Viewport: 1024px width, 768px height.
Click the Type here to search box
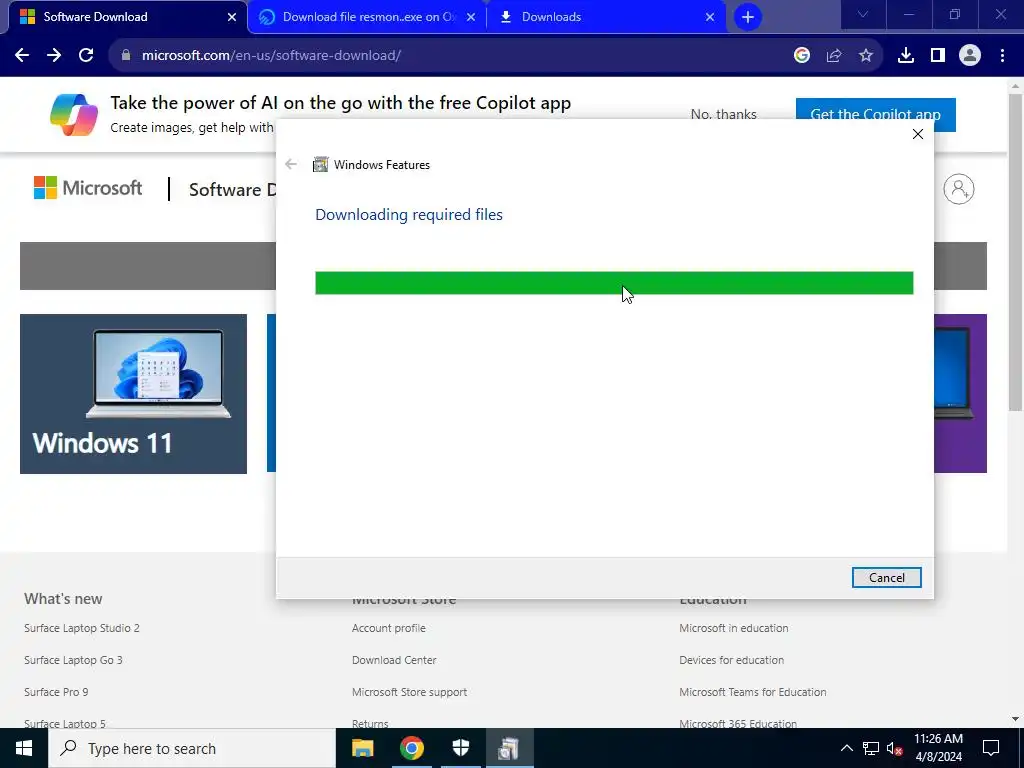click(x=192, y=748)
